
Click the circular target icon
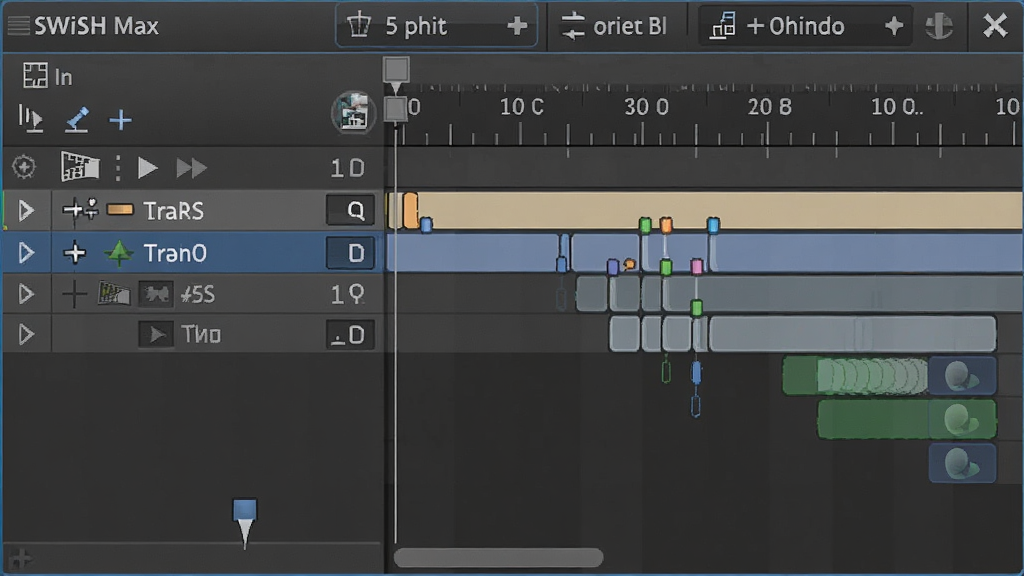click(x=24, y=167)
